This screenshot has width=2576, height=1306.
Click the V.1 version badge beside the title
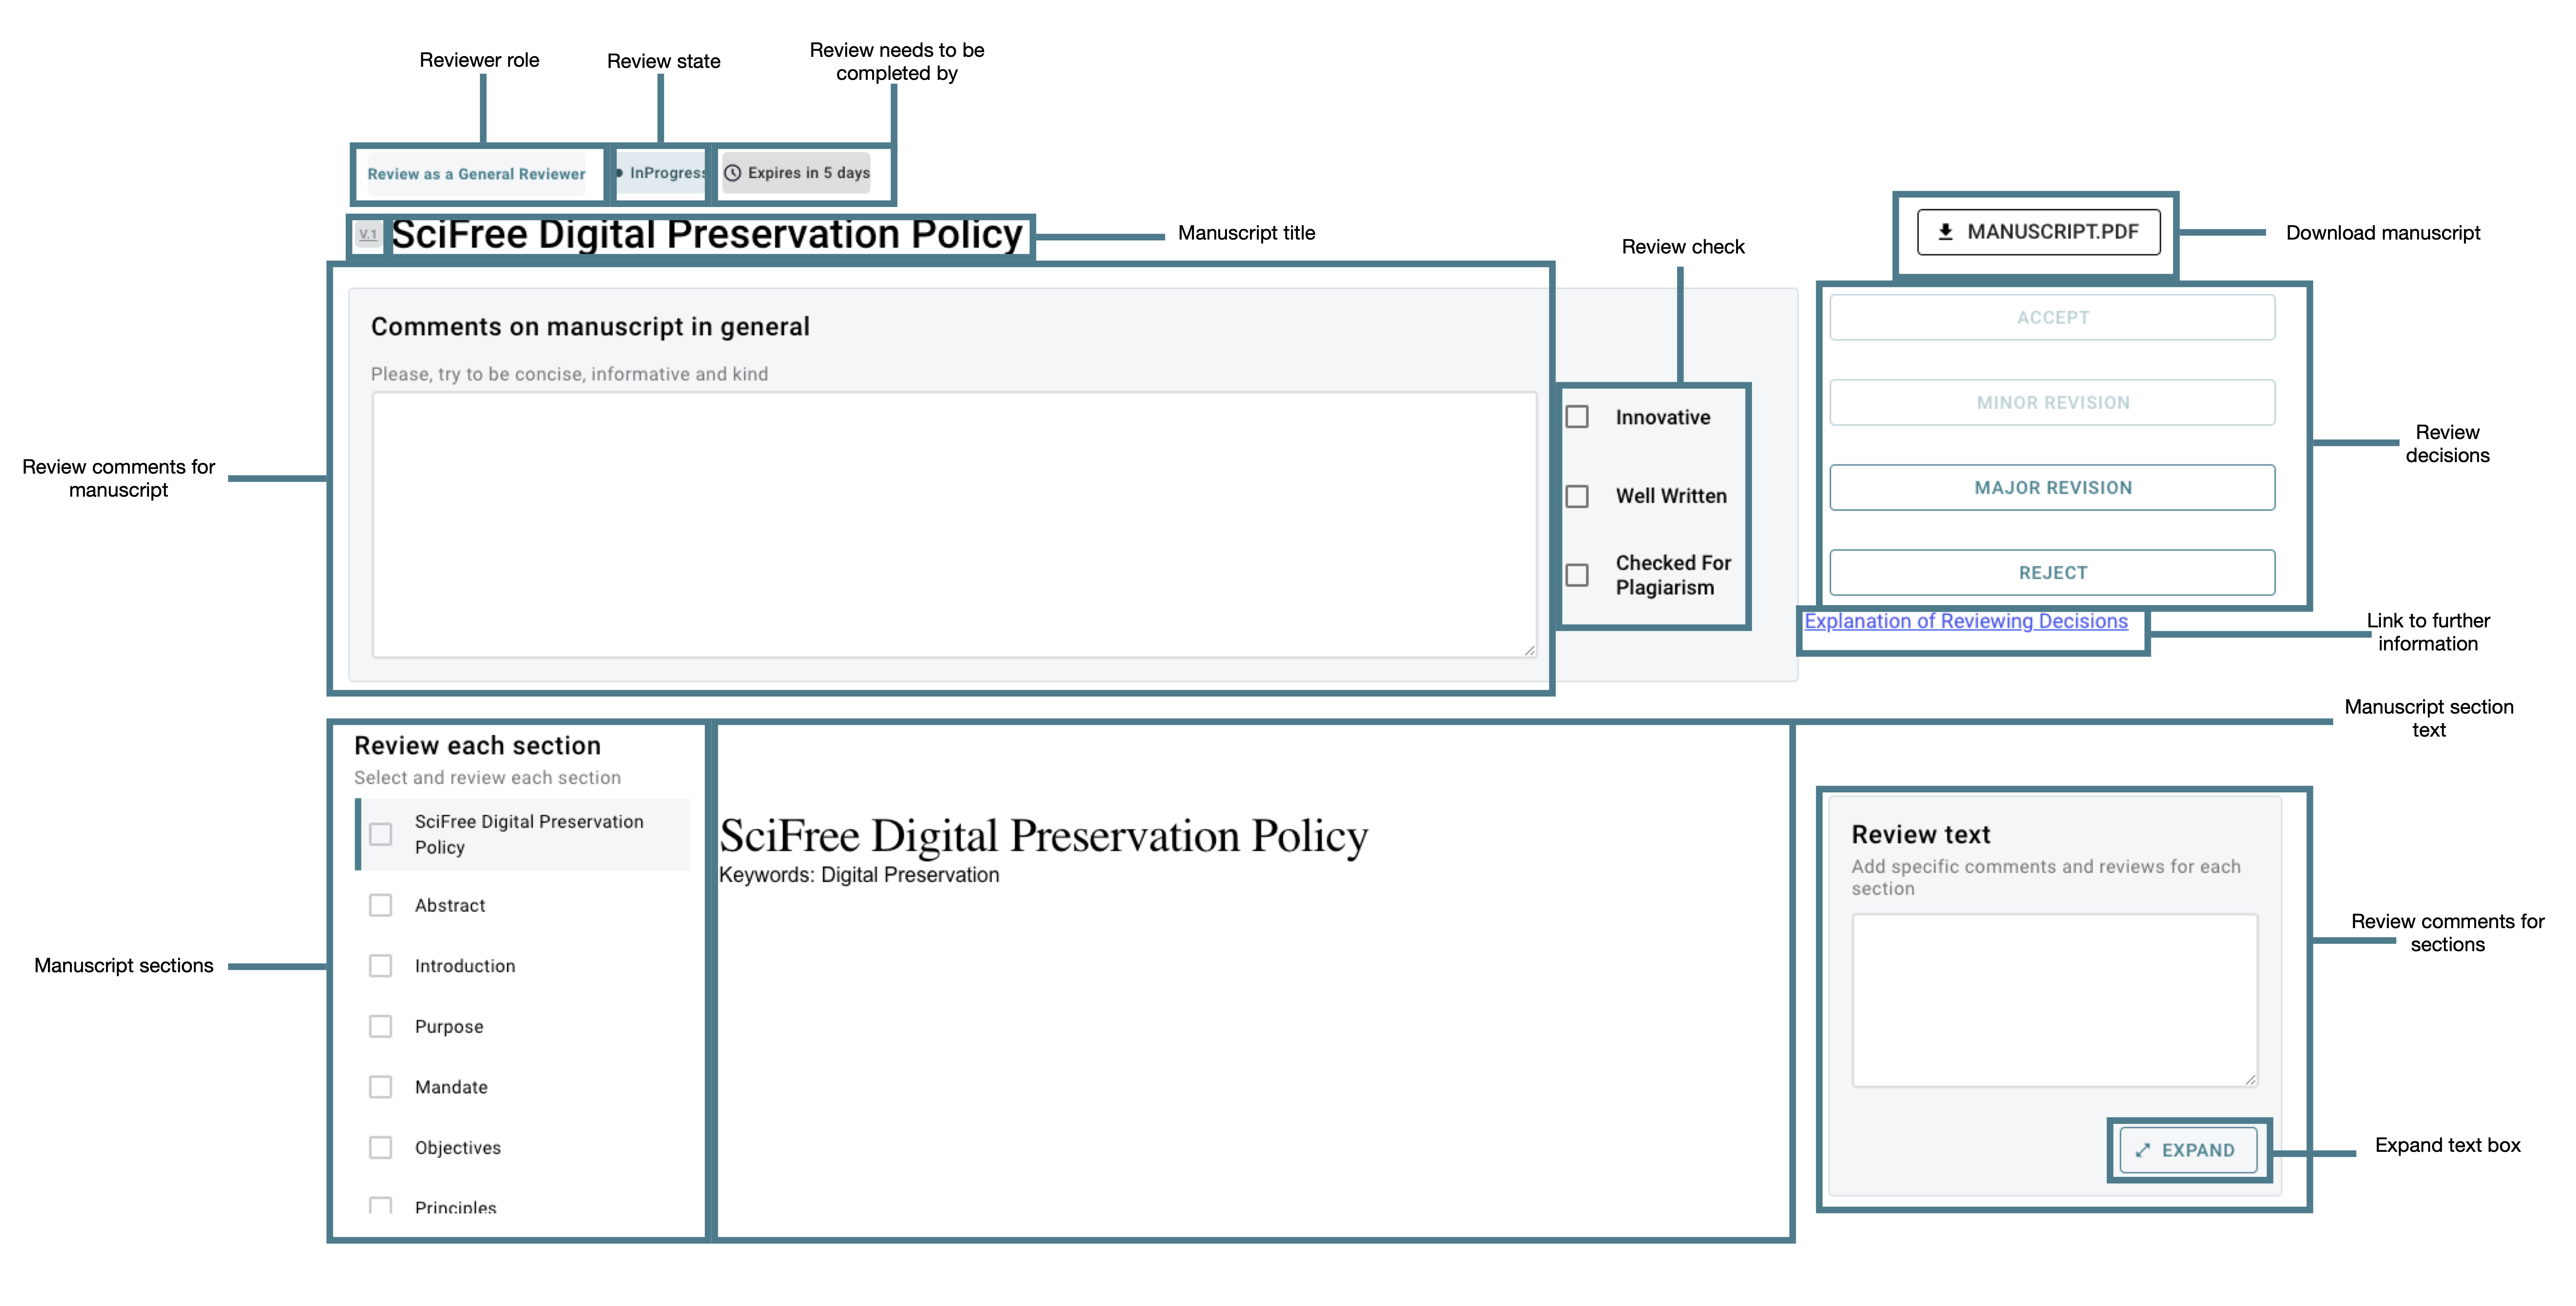(368, 235)
